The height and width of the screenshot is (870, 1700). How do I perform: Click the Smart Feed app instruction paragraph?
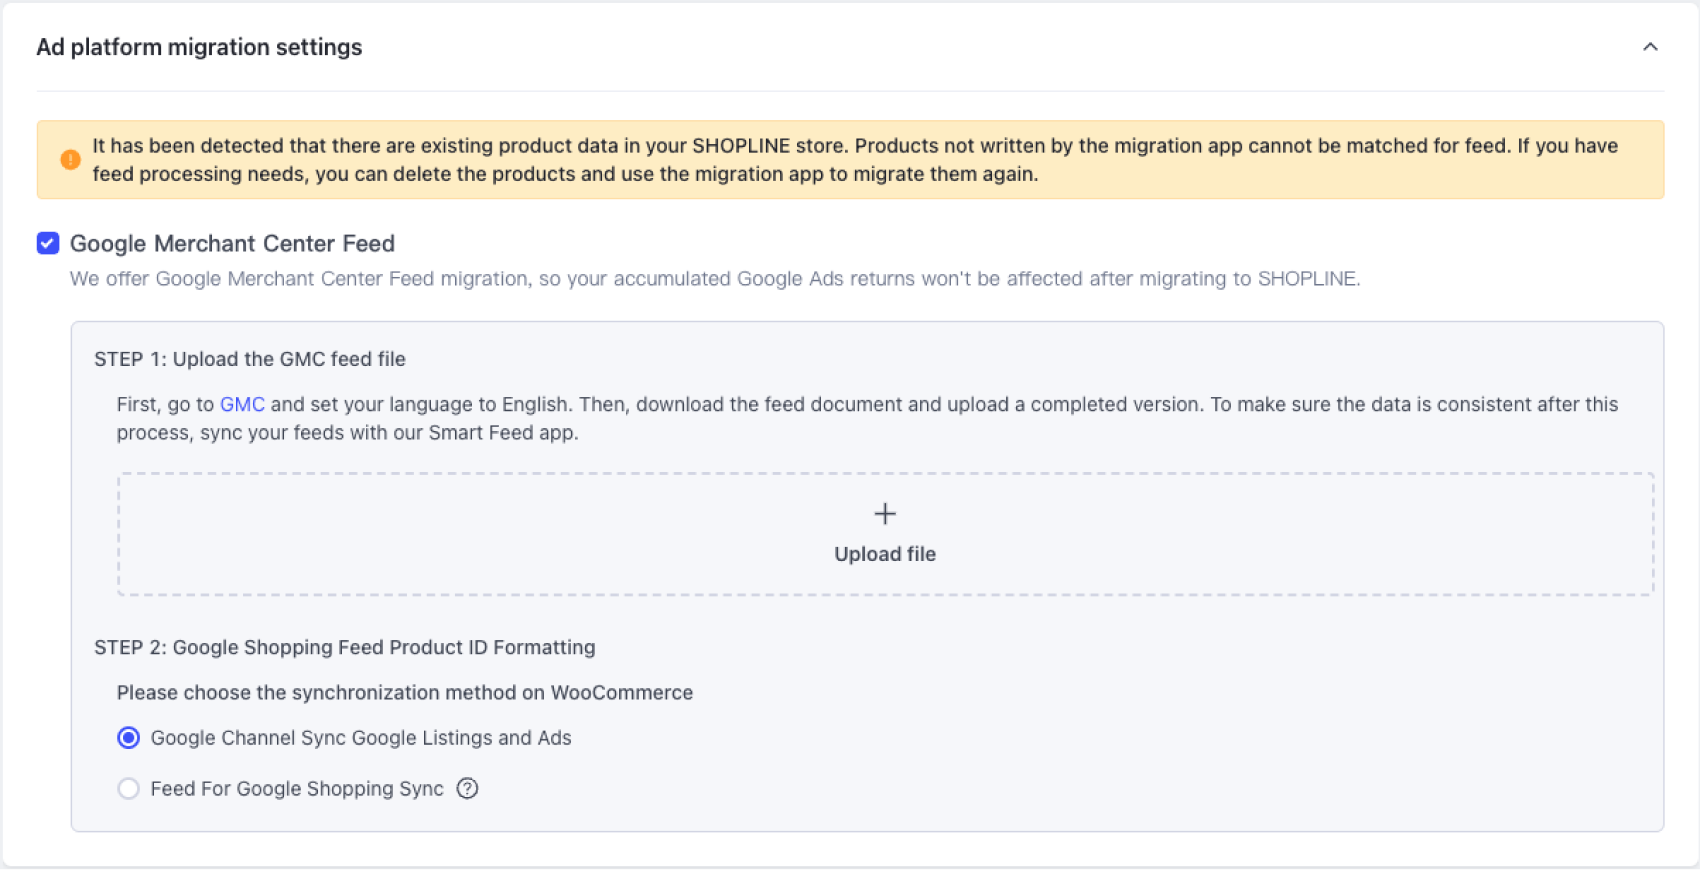[x=867, y=419]
